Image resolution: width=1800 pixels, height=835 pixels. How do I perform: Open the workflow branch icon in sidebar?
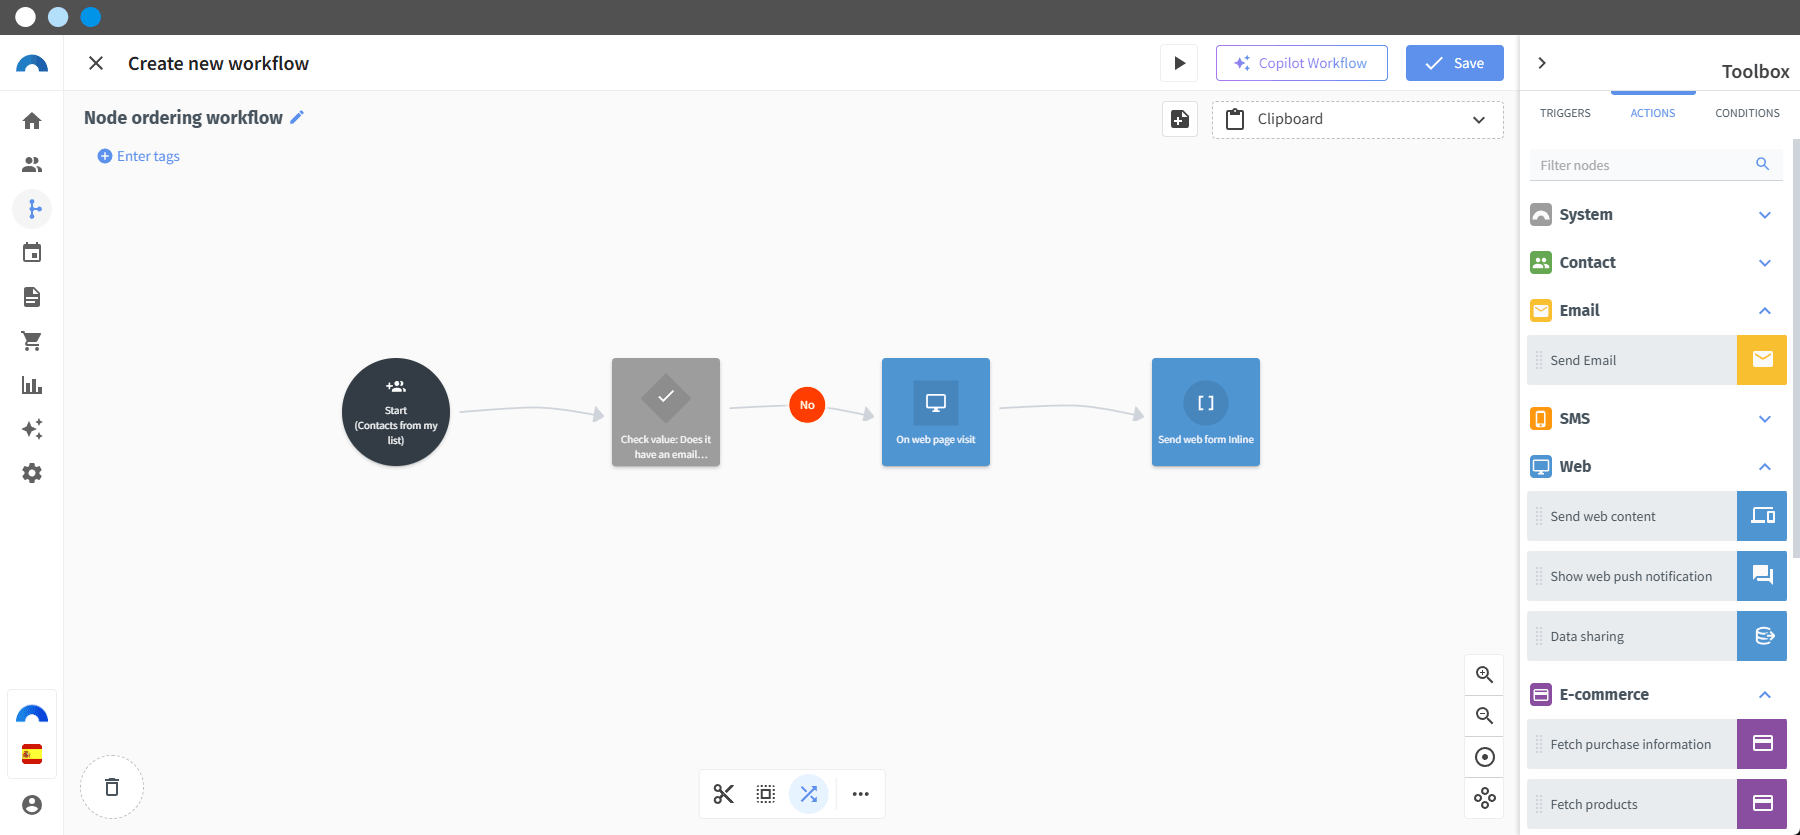point(32,209)
